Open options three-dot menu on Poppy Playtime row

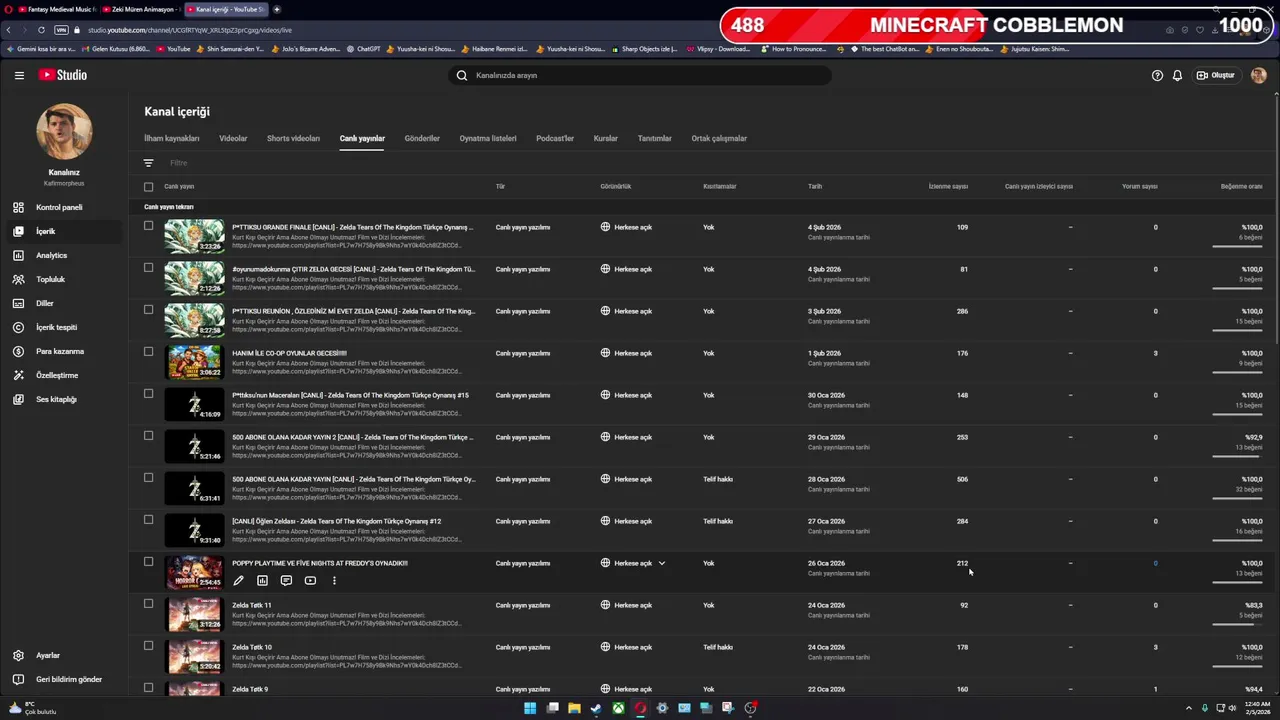[334, 580]
